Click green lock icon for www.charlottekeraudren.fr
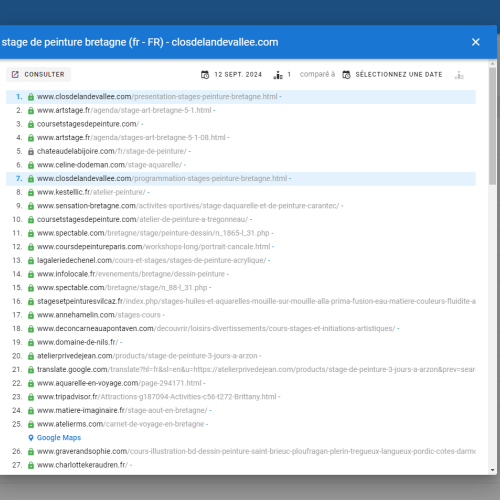The image size is (500, 500). (x=31, y=465)
